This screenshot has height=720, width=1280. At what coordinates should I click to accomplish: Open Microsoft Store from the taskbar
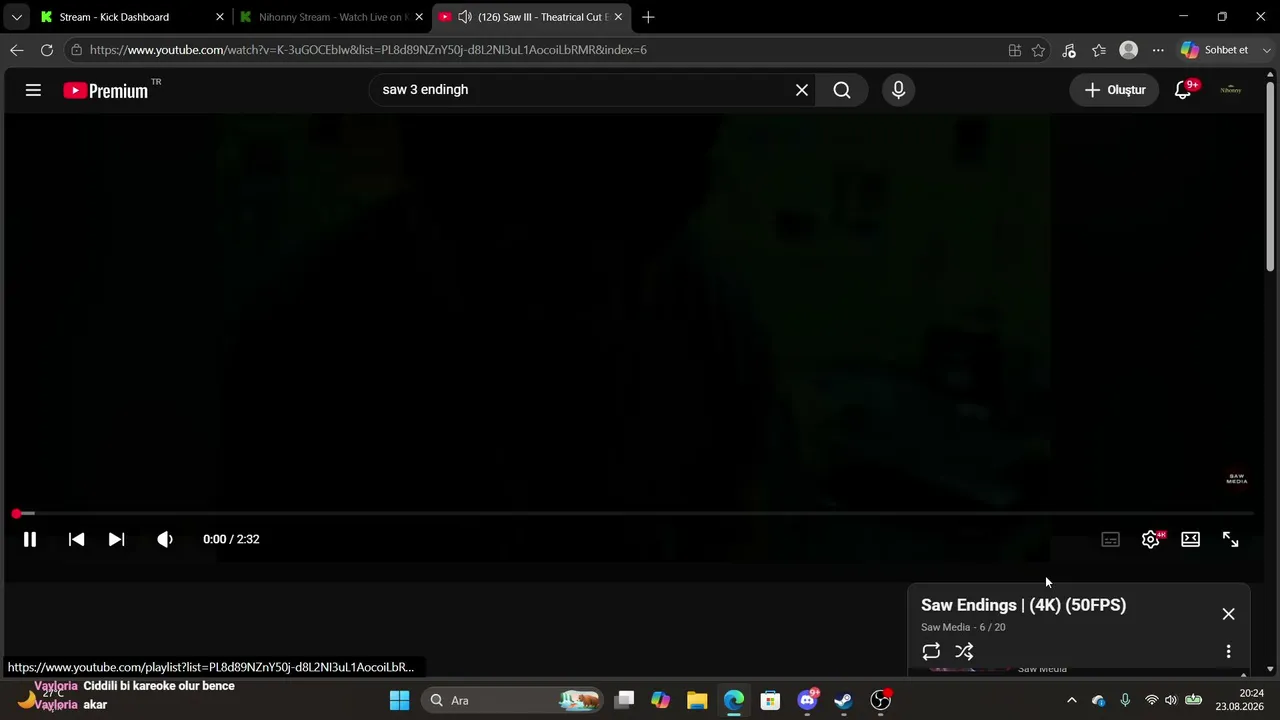(x=770, y=700)
